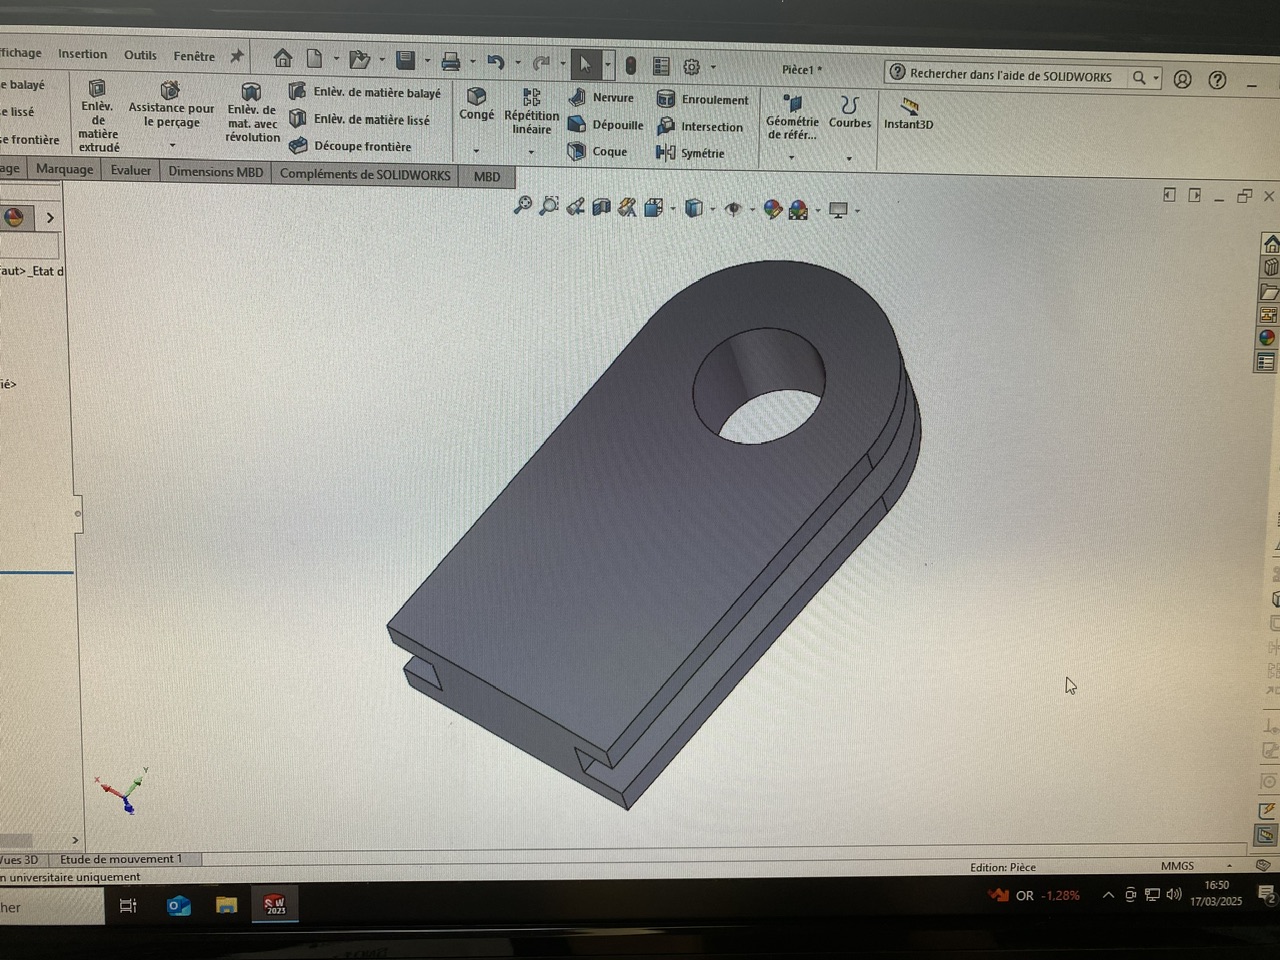The height and width of the screenshot is (960, 1280).
Task: Switch to the Evaluer tab
Action: [131, 171]
